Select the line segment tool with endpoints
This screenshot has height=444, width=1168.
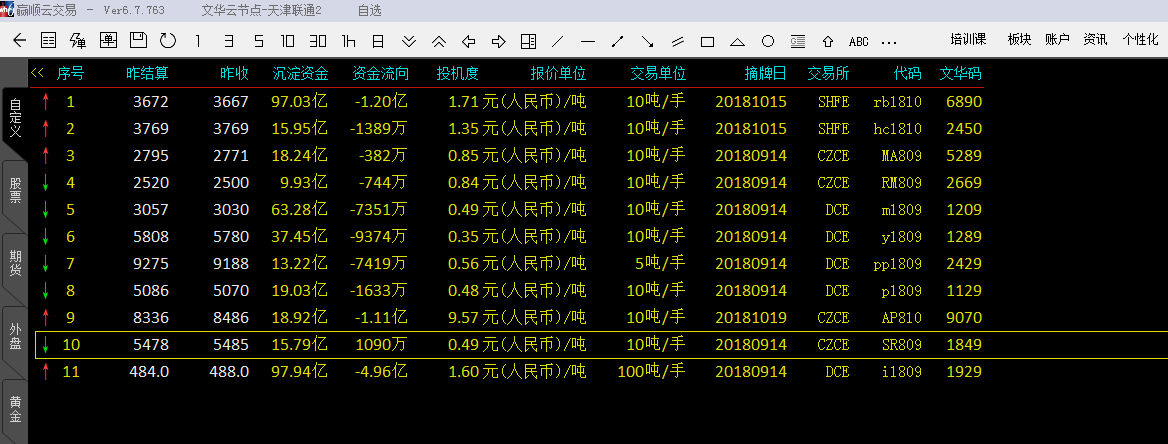click(x=618, y=41)
